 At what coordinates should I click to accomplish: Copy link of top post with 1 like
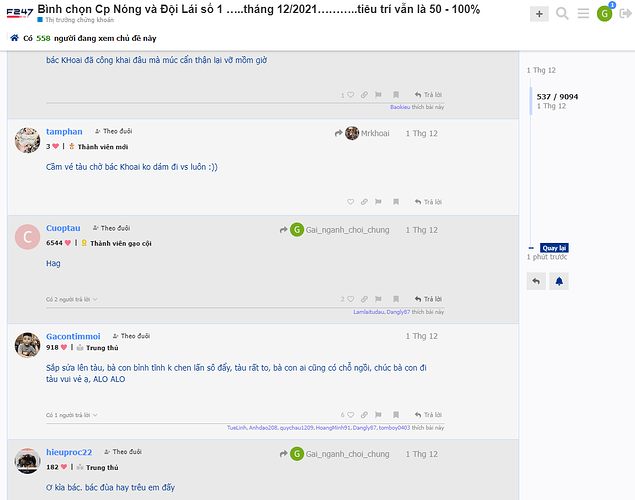pos(364,95)
